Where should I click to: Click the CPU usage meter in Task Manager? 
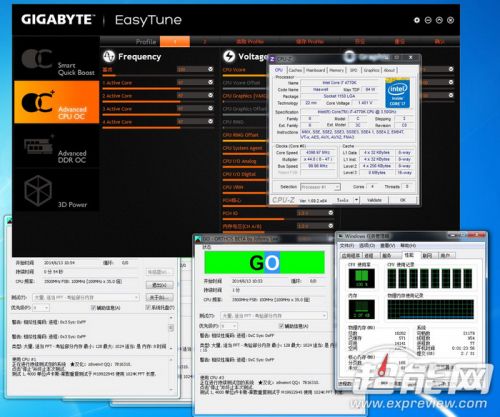(x=361, y=278)
